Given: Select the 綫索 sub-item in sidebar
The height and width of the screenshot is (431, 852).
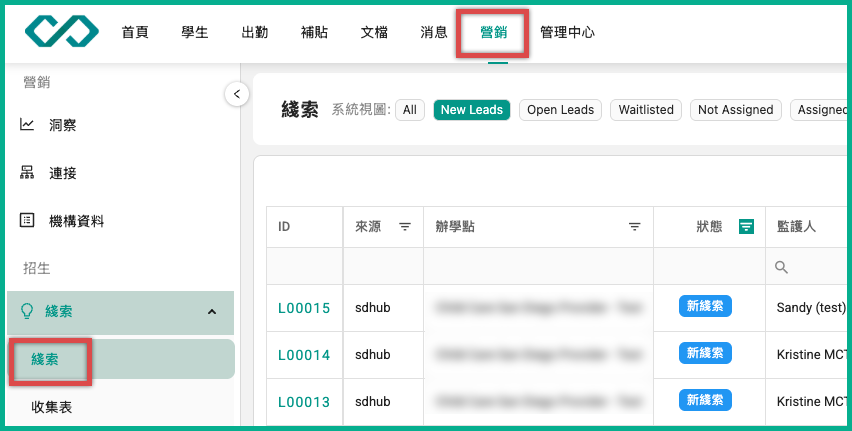Looking at the screenshot, I should tap(121, 359).
